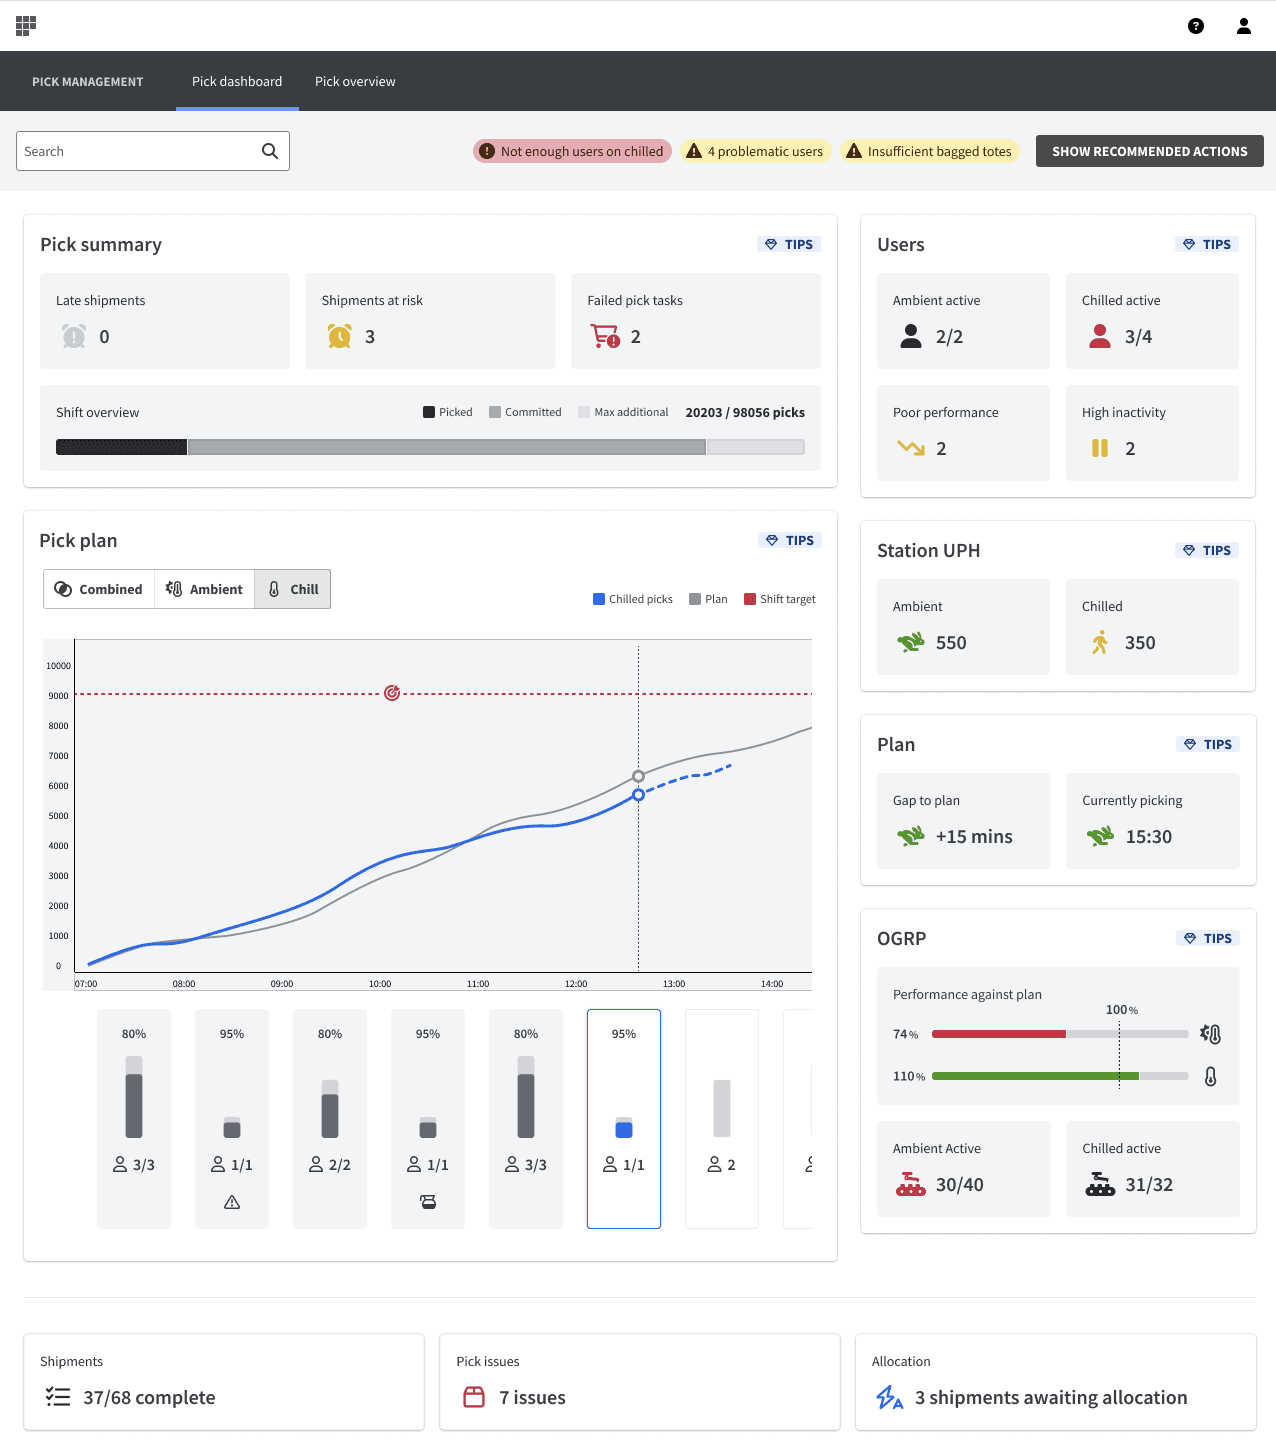The height and width of the screenshot is (1456, 1276).
Task: Select the highlighted 95% hour card with blue bar
Action: pos(624,1119)
